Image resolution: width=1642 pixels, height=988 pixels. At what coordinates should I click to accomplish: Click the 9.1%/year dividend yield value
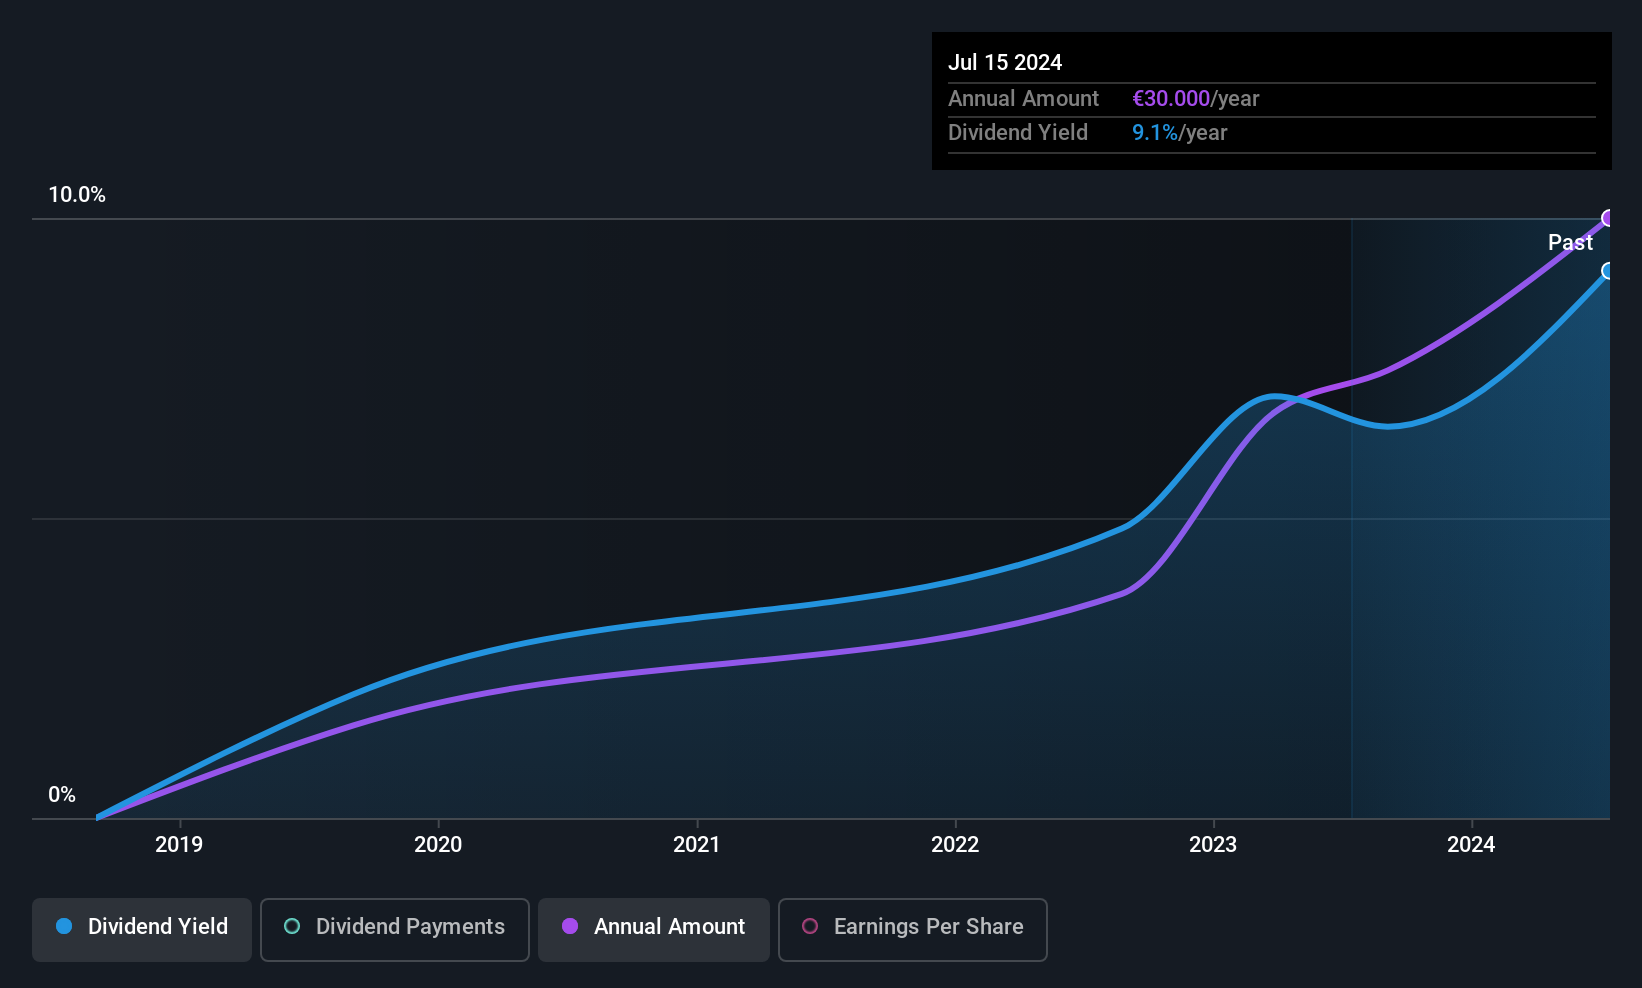pos(1179,133)
